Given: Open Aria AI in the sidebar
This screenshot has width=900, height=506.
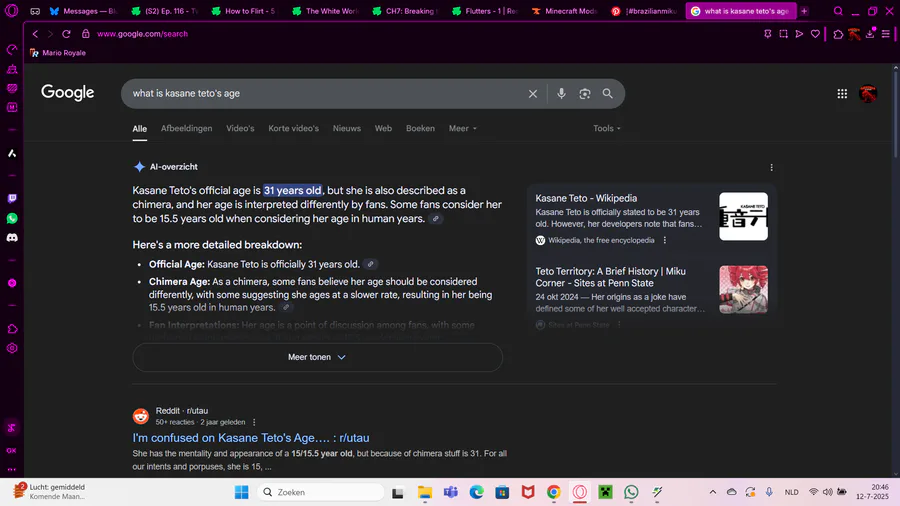Looking at the screenshot, I should (12, 153).
